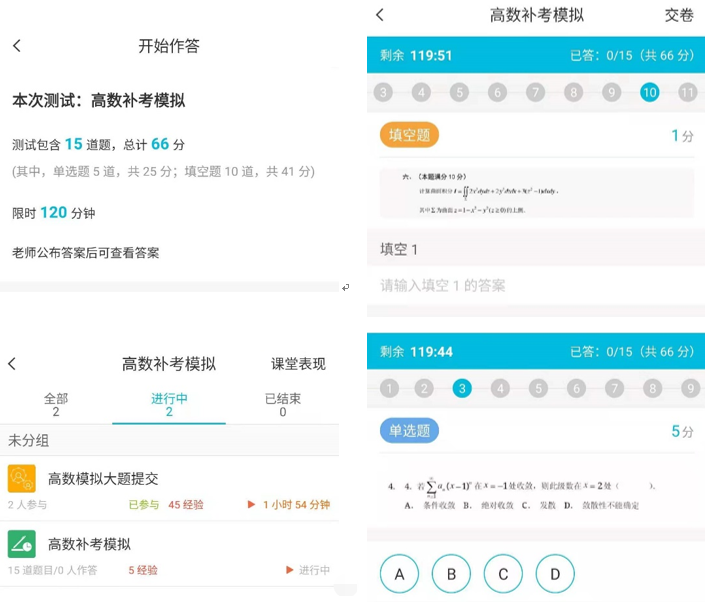This screenshot has width=705, height=602.
Task: Select the 进行中 tab
Action: tap(169, 405)
